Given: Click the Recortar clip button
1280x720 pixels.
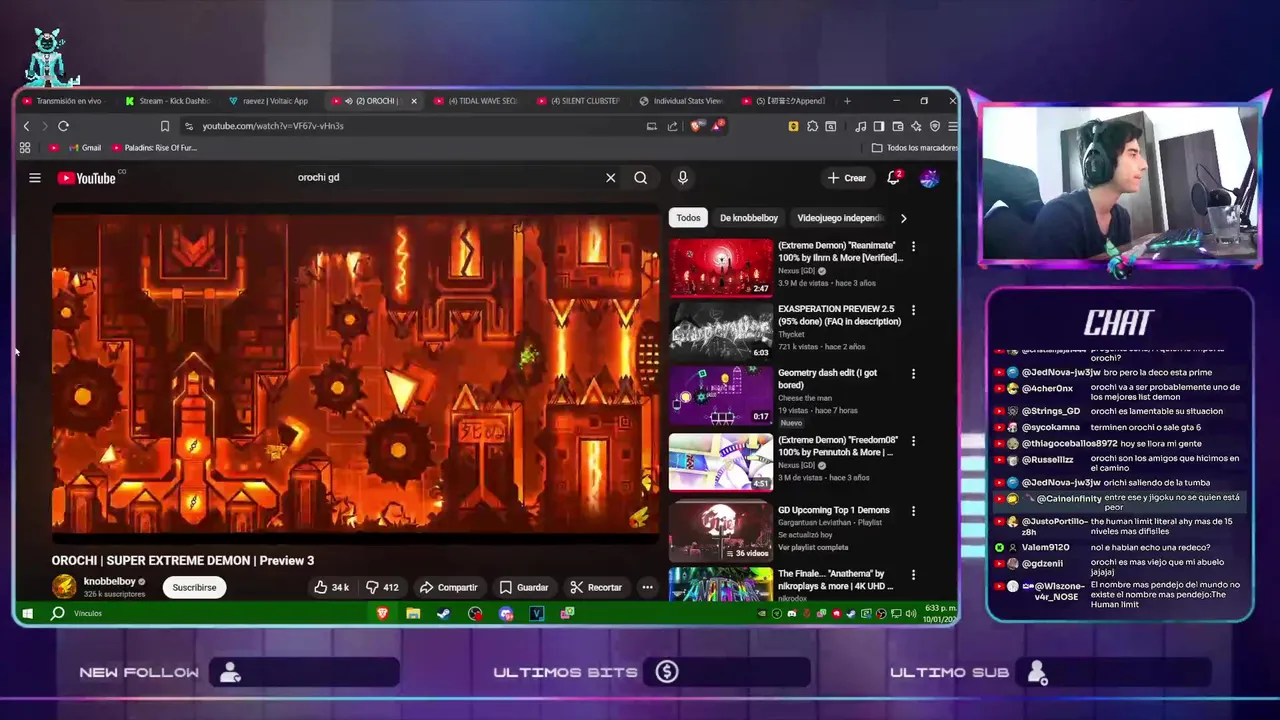Looking at the screenshot, I should tap(596, 587).
